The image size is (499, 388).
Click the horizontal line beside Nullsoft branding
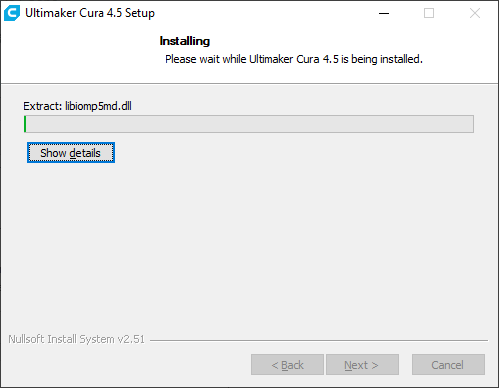click(x=319, y=340)
